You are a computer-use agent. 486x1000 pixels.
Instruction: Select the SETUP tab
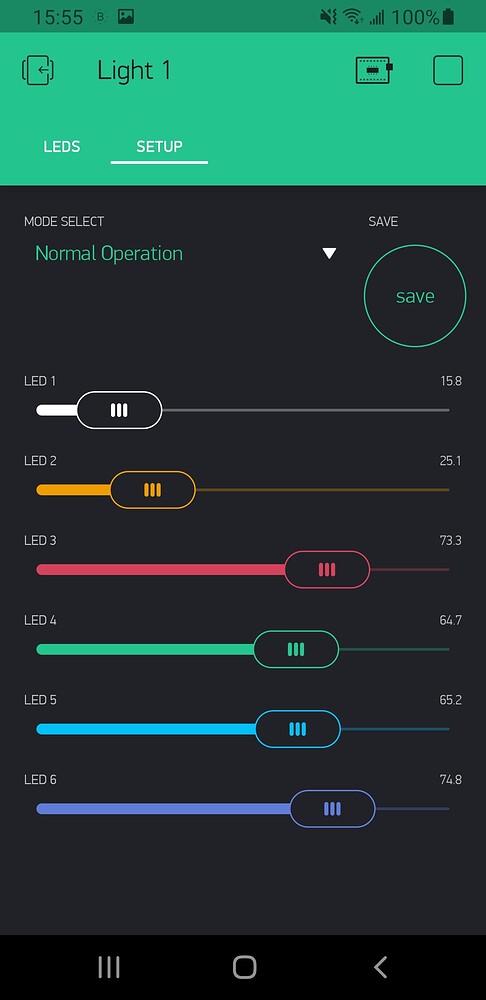click(x=159, y=147)
